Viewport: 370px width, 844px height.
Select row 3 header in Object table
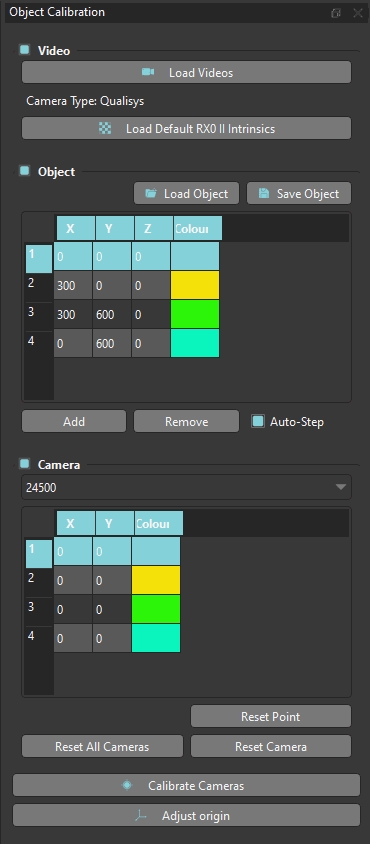point(39,314)
